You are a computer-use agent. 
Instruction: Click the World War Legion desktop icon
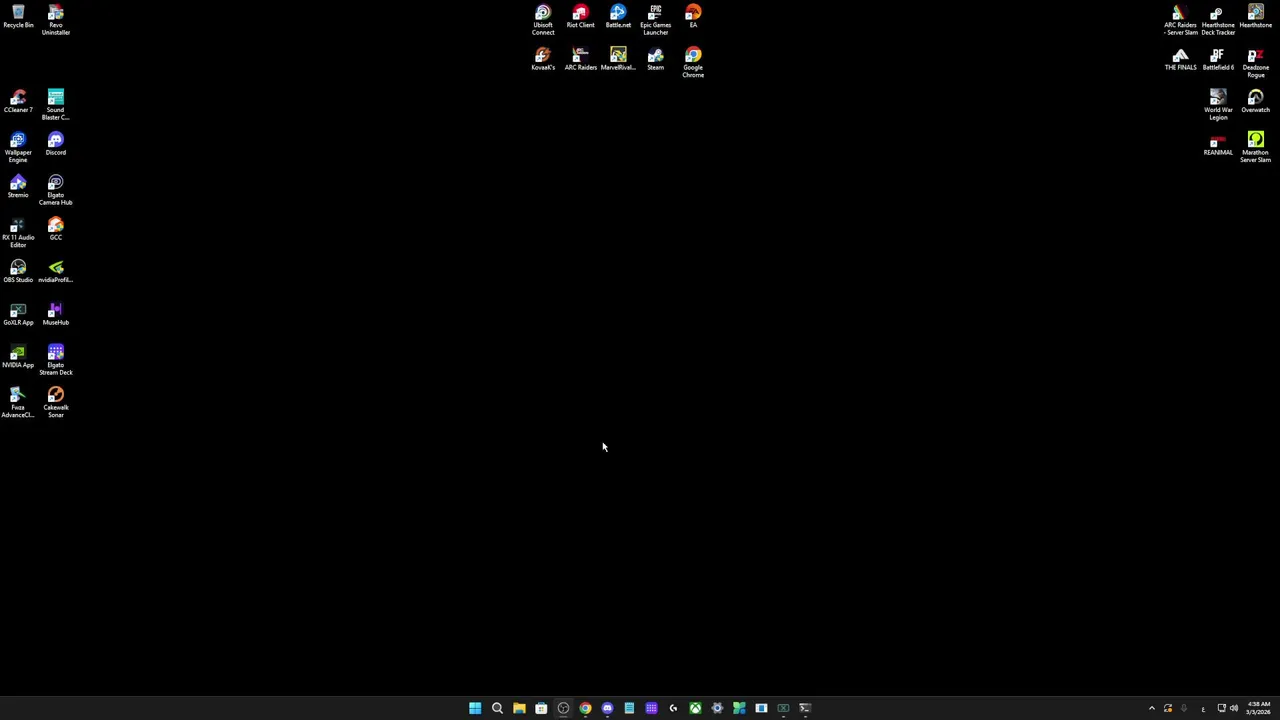tap(1218, 105)
